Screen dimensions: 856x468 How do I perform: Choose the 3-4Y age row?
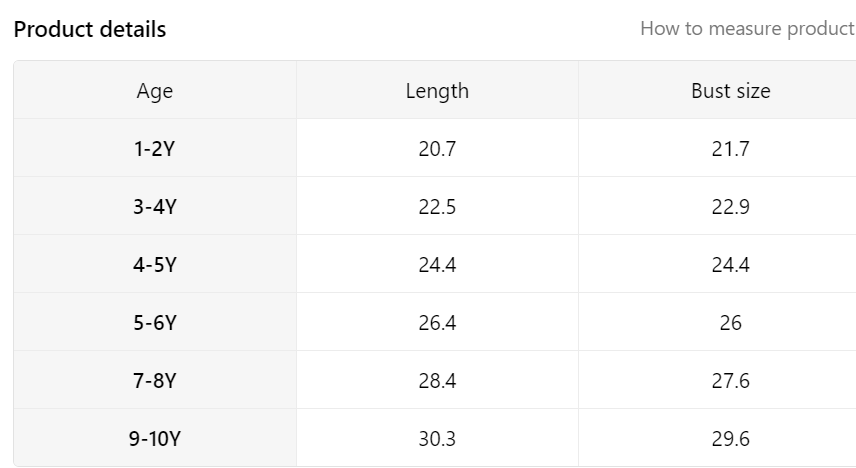pos(155,207)
